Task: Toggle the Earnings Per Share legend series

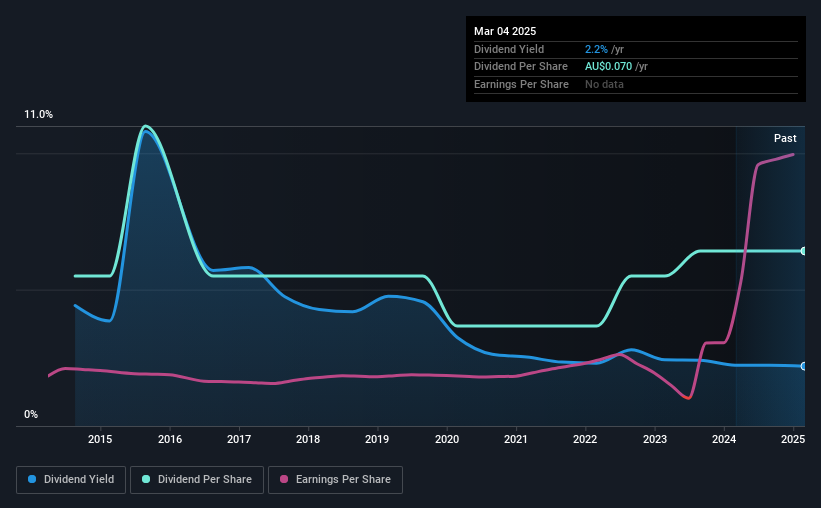Action: click(x=335, y=480)
